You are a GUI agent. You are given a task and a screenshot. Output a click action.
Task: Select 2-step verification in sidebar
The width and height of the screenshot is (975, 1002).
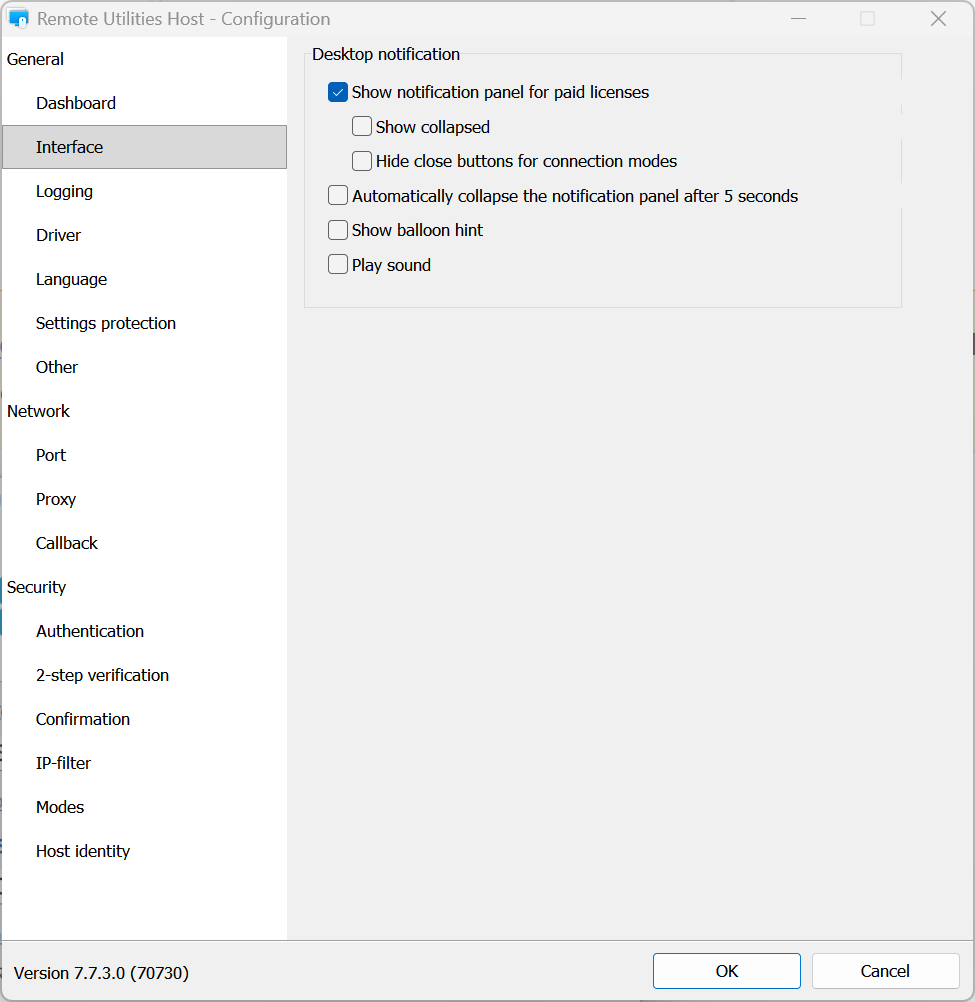coord(102,675)
